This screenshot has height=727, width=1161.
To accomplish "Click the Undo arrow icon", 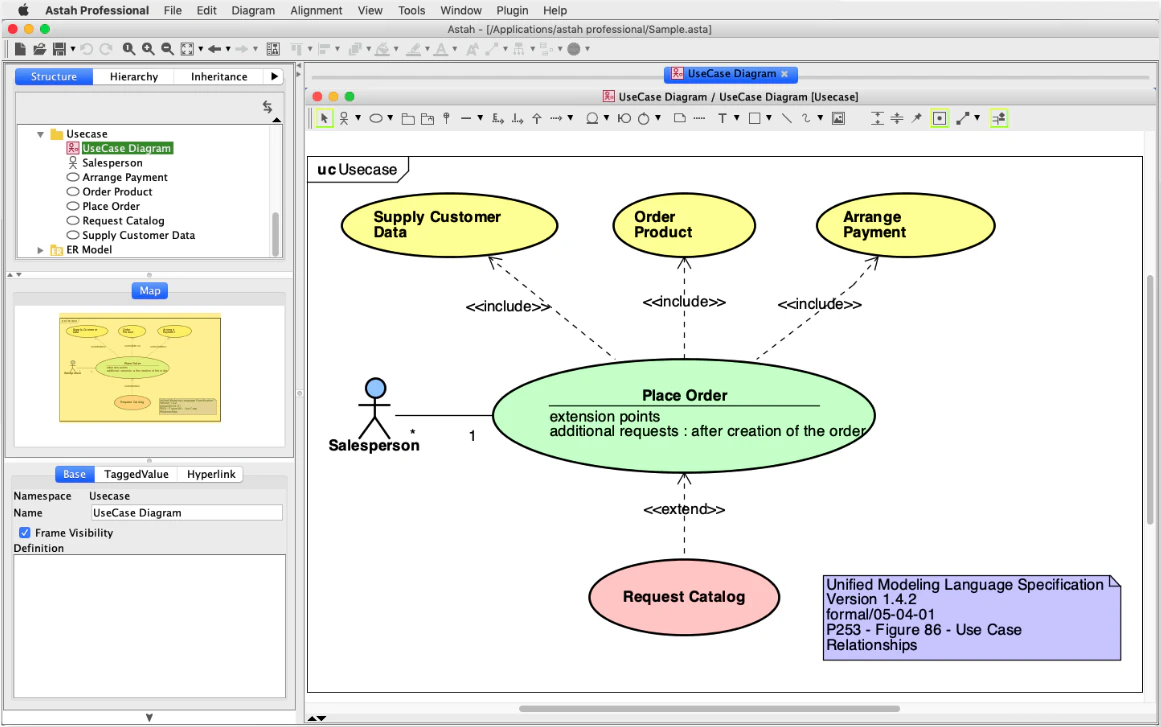I will [88, 47].
